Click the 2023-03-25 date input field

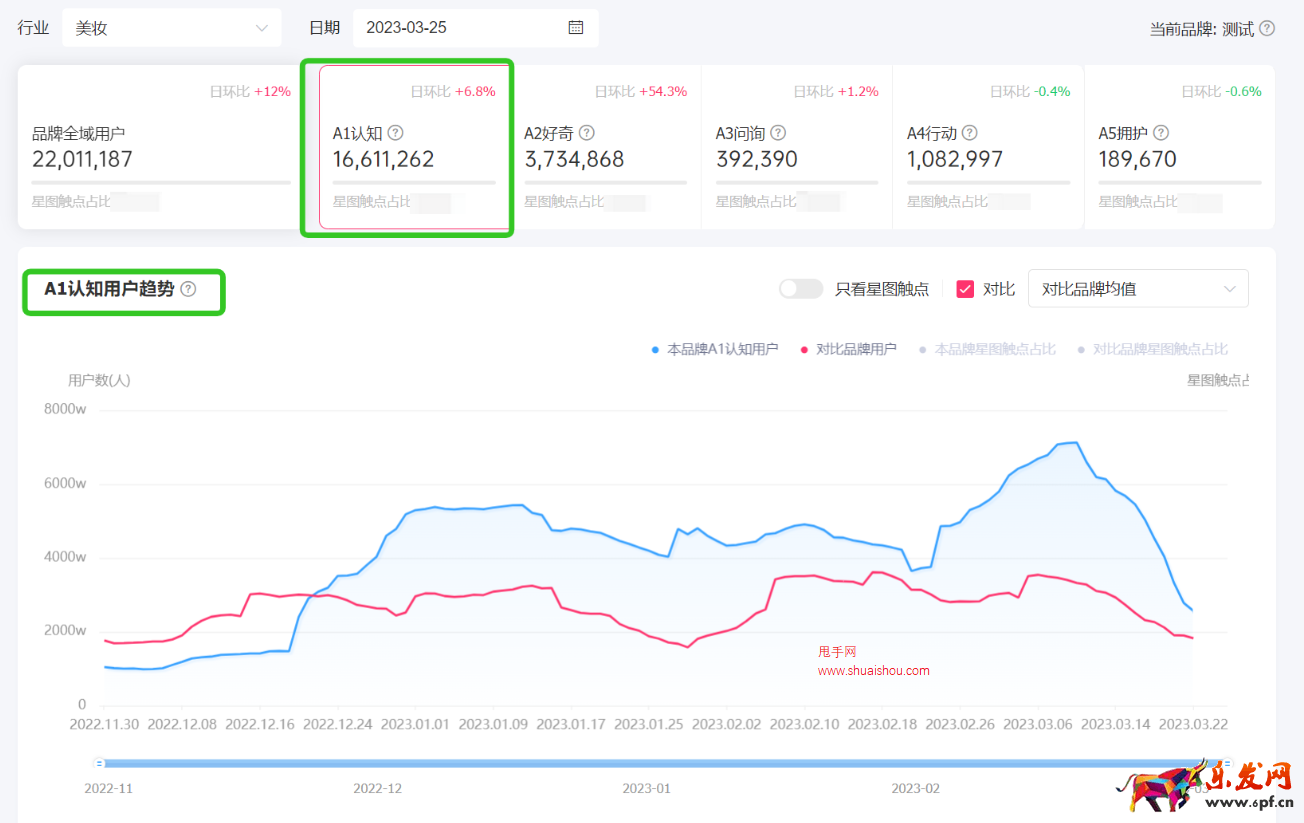(x=460, y=28)
